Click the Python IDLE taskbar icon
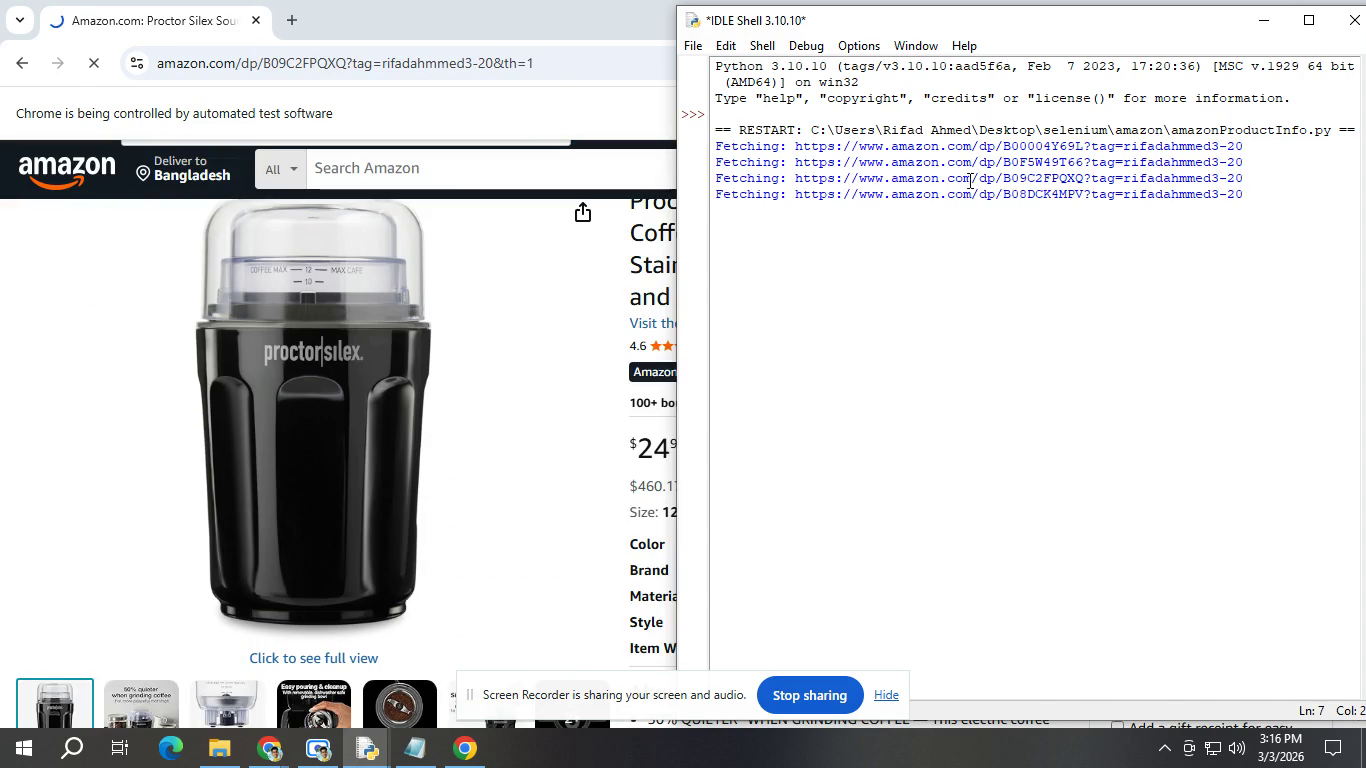 [x=366, y=748]
